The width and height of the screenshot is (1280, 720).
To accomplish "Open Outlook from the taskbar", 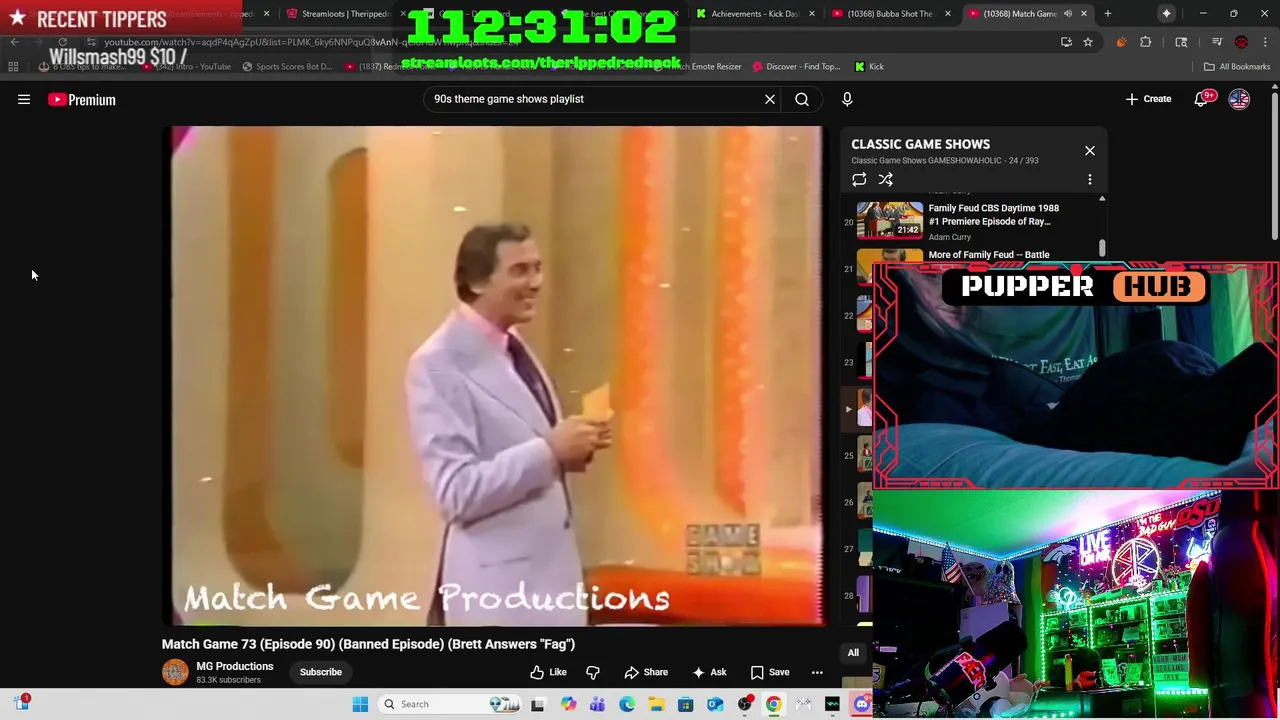I will pos(715,704).
